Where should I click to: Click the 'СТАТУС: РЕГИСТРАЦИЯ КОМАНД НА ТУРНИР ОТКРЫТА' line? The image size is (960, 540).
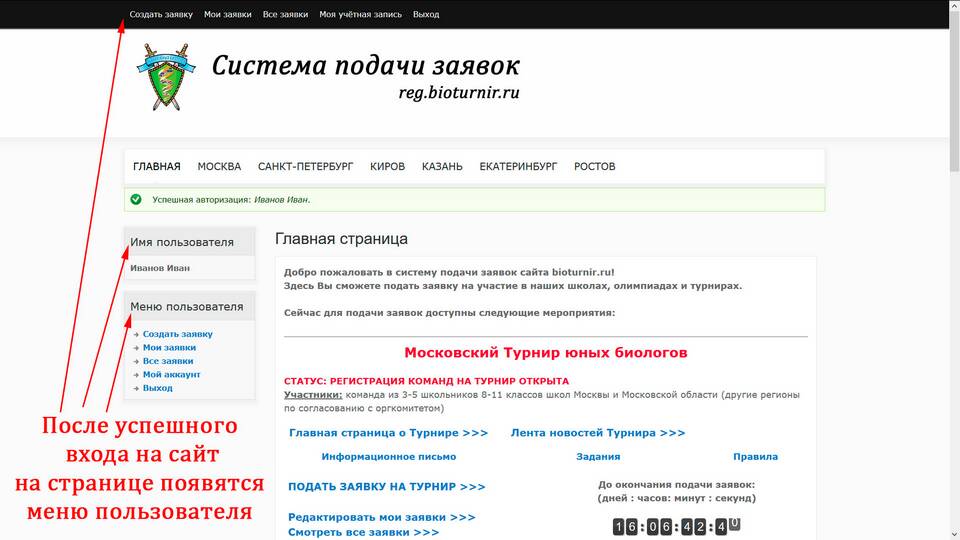click(426, 381)
